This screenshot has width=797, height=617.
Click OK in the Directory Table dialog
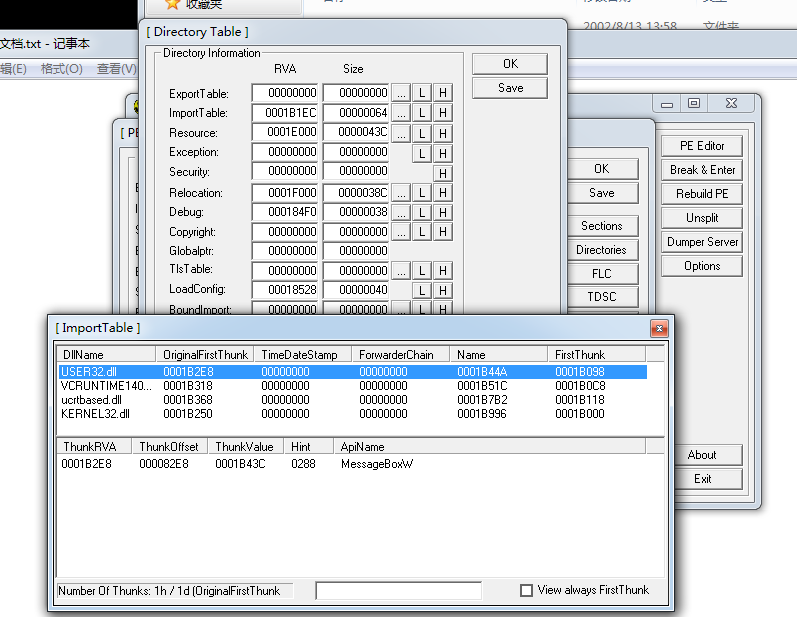(510, 64)
